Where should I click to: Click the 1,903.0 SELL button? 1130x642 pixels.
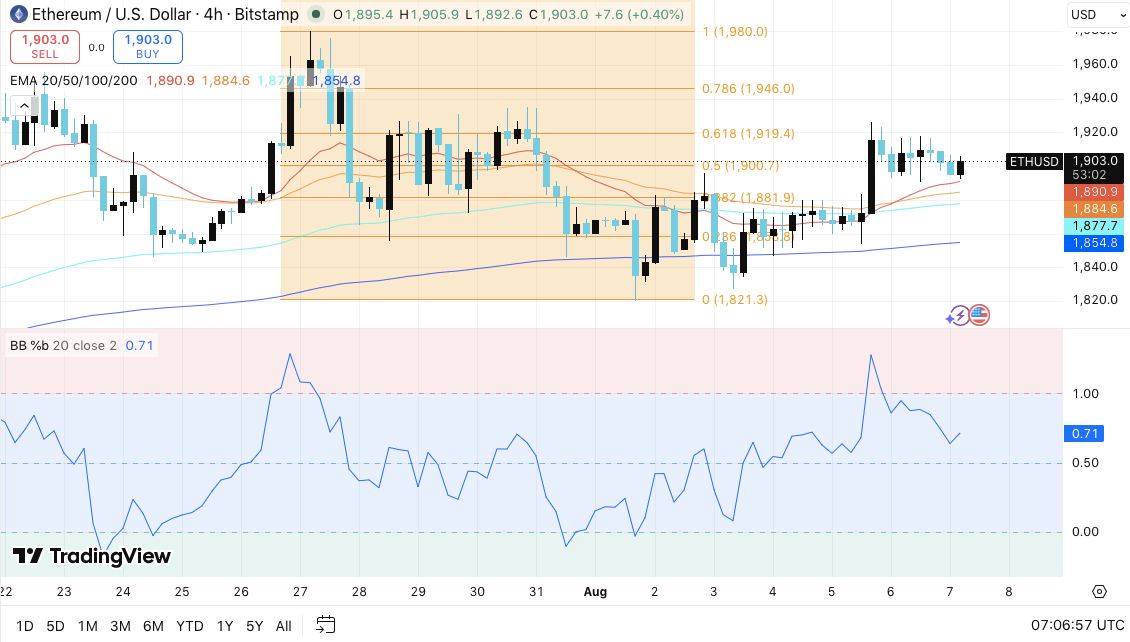tap(45, 46)
